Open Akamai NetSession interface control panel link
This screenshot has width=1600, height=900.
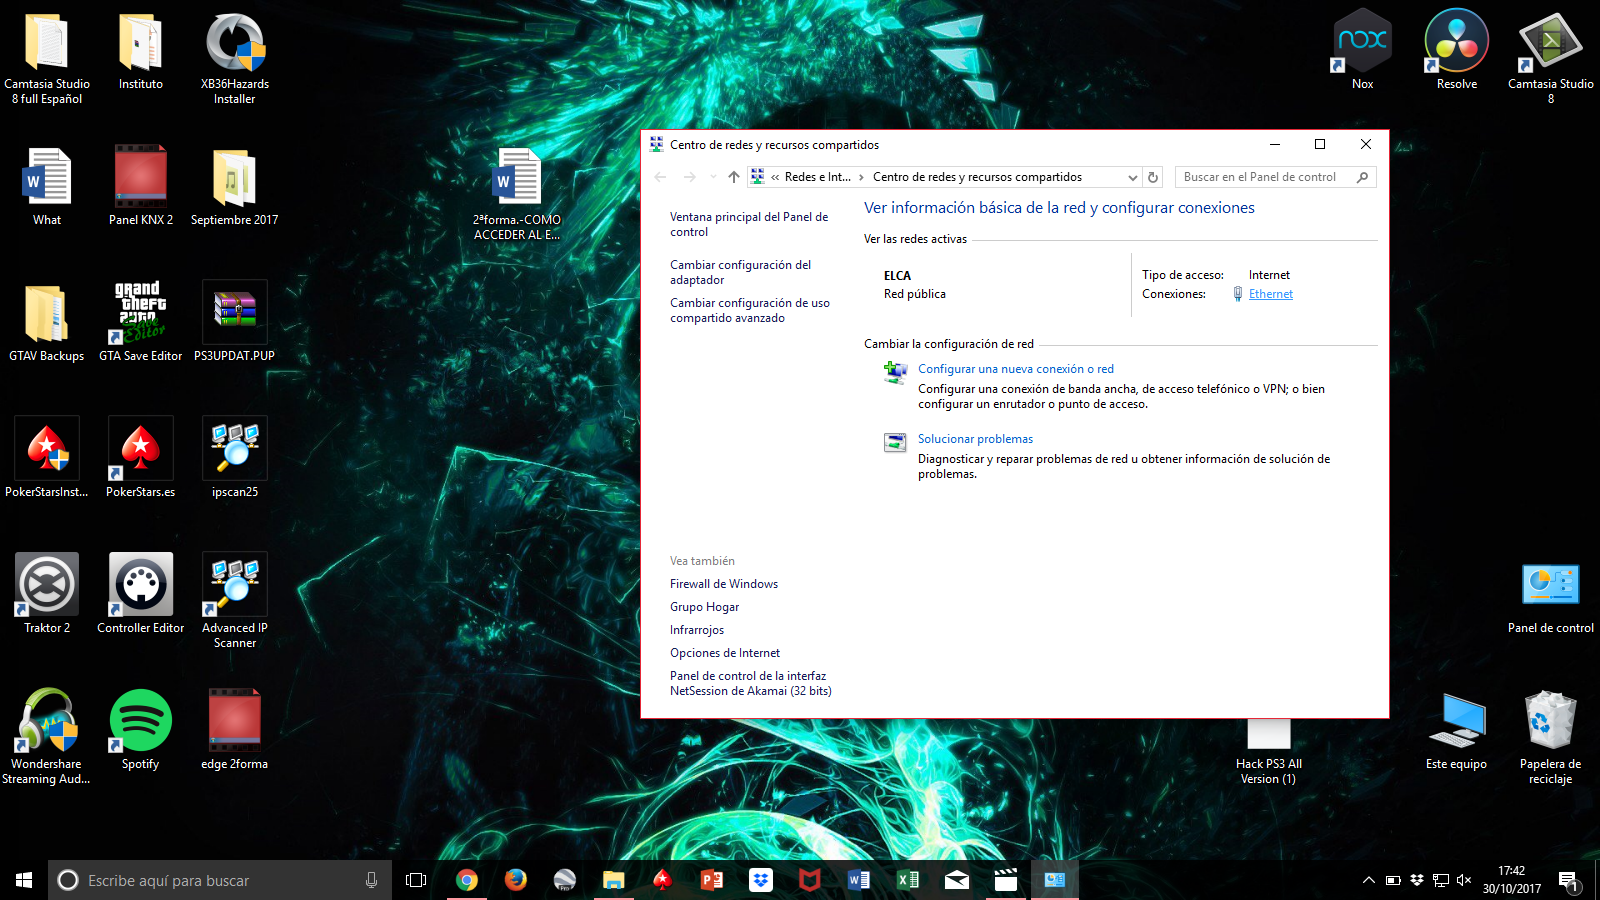tap(751, 683)
